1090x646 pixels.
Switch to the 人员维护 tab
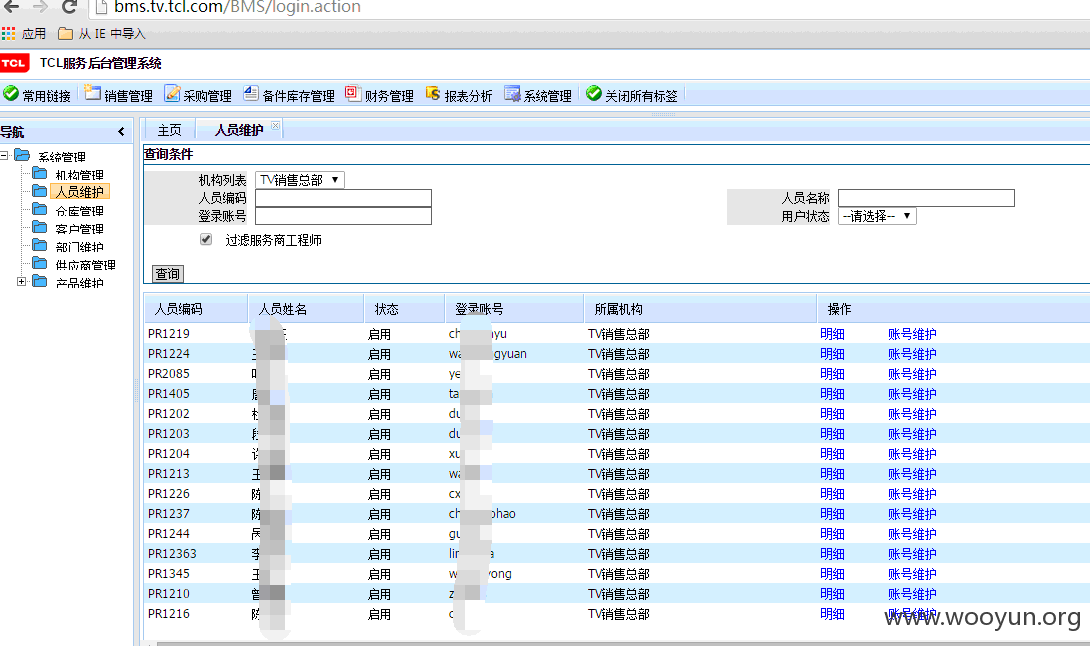click(238, 130)
